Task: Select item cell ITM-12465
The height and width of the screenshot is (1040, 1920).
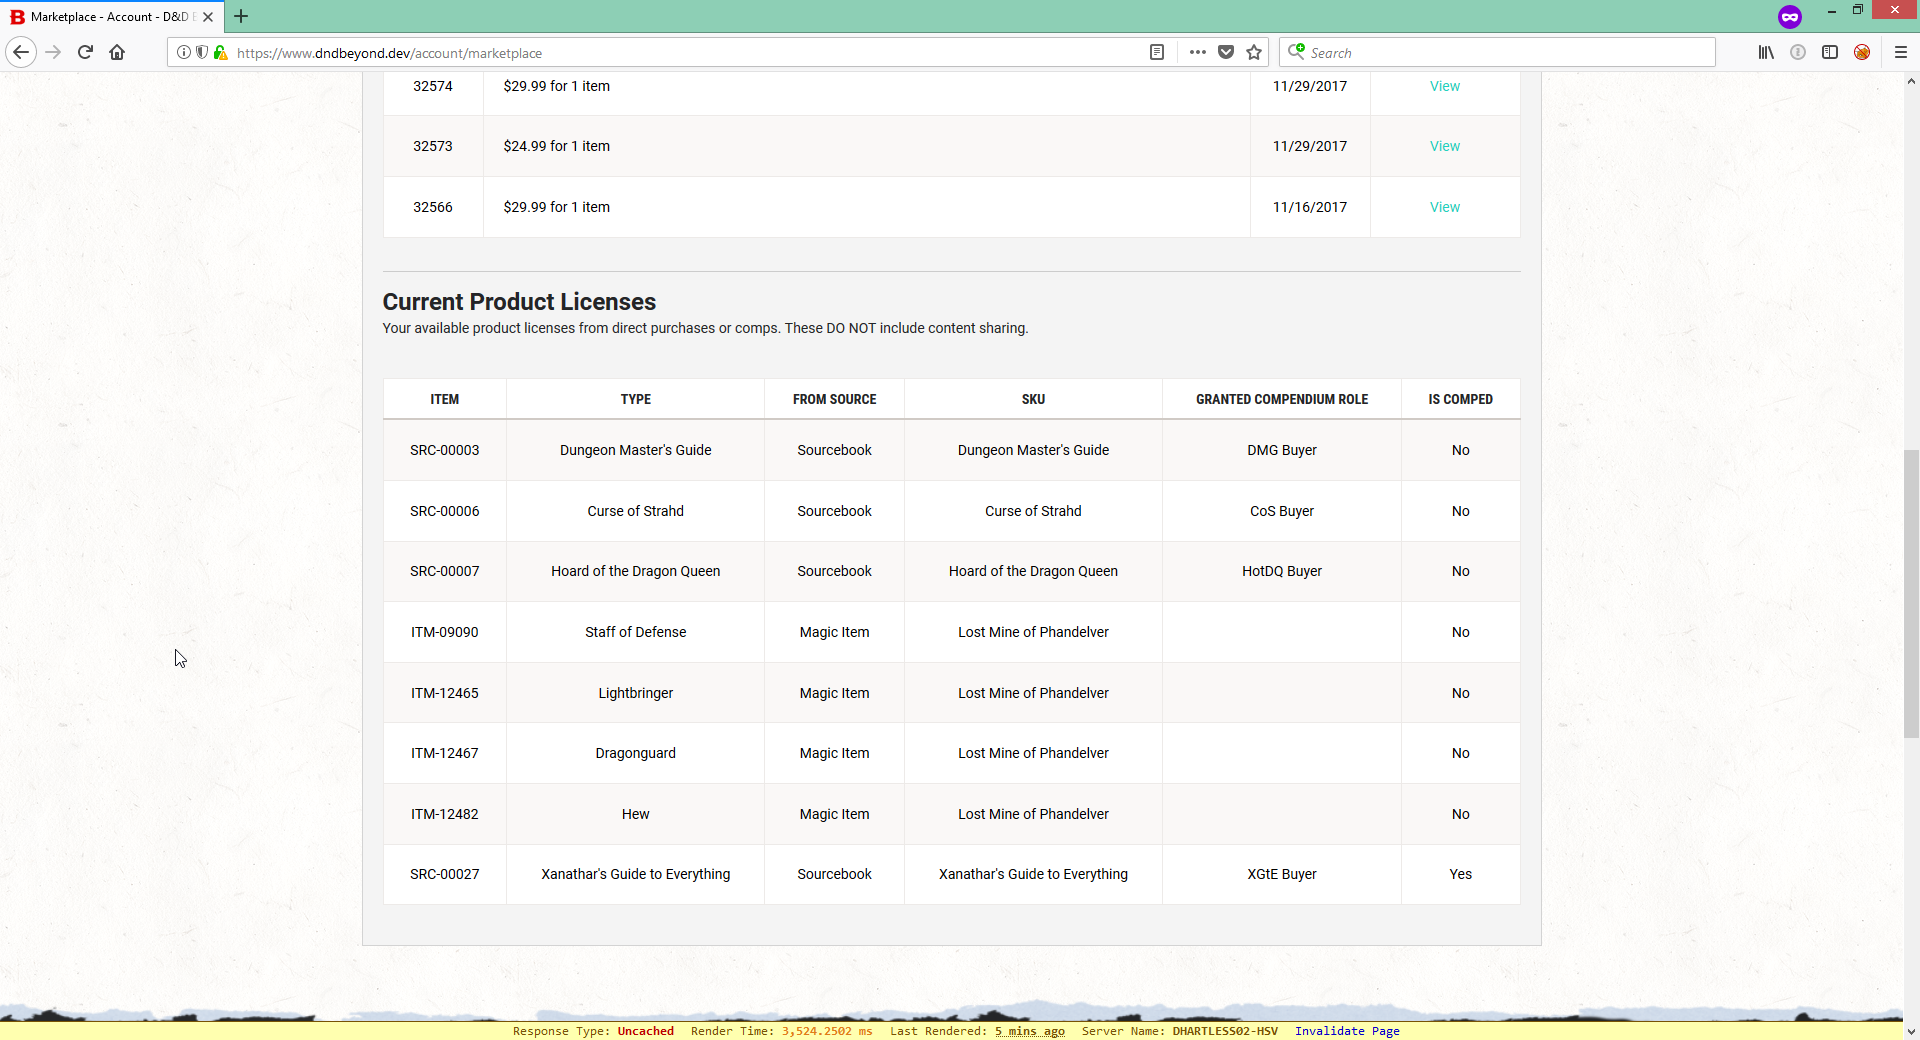Action: pos(444,693)
